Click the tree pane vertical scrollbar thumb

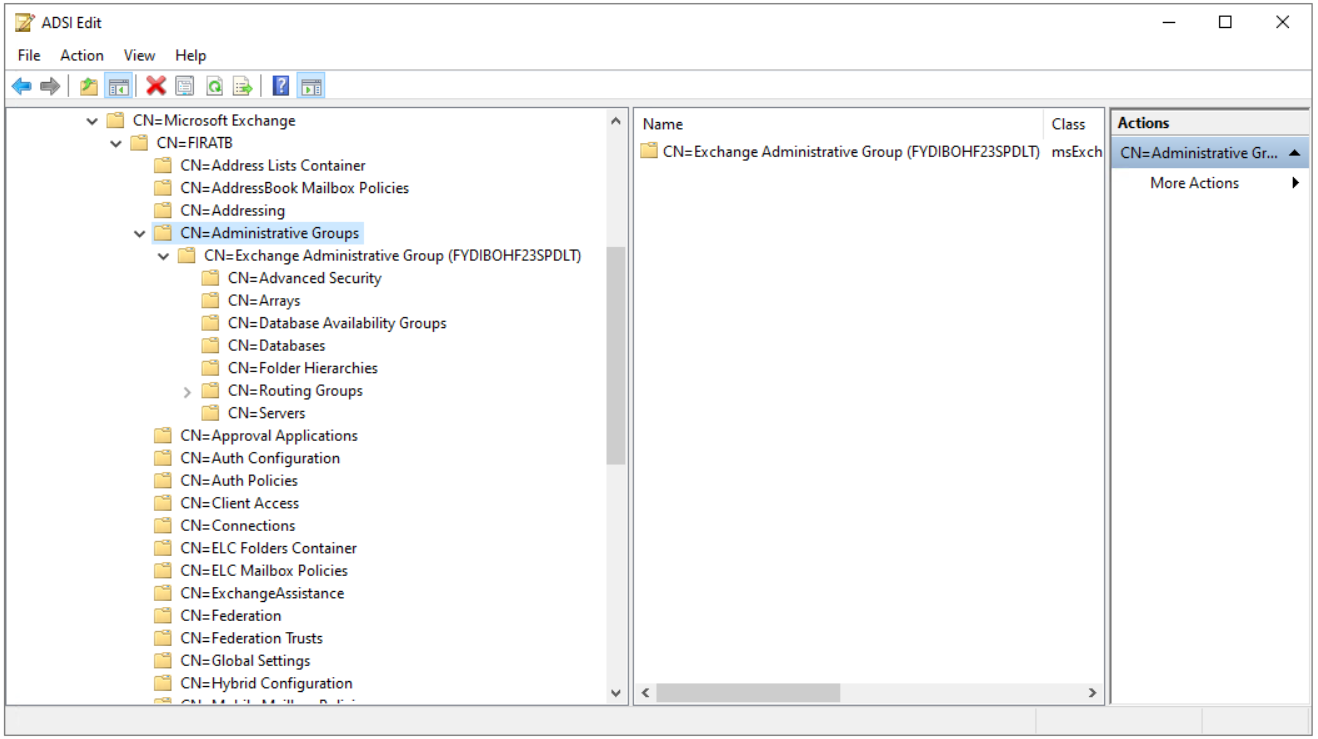[616, 355]
